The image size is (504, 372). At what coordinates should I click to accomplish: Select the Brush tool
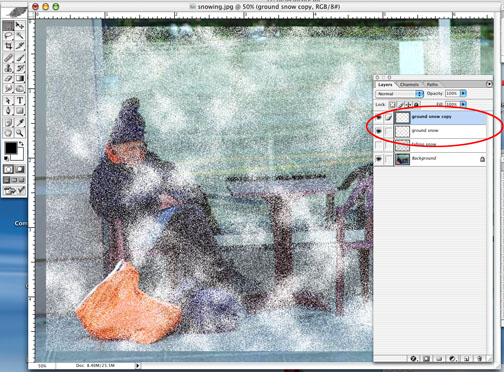pyautogui.click(x=20, y=58)
